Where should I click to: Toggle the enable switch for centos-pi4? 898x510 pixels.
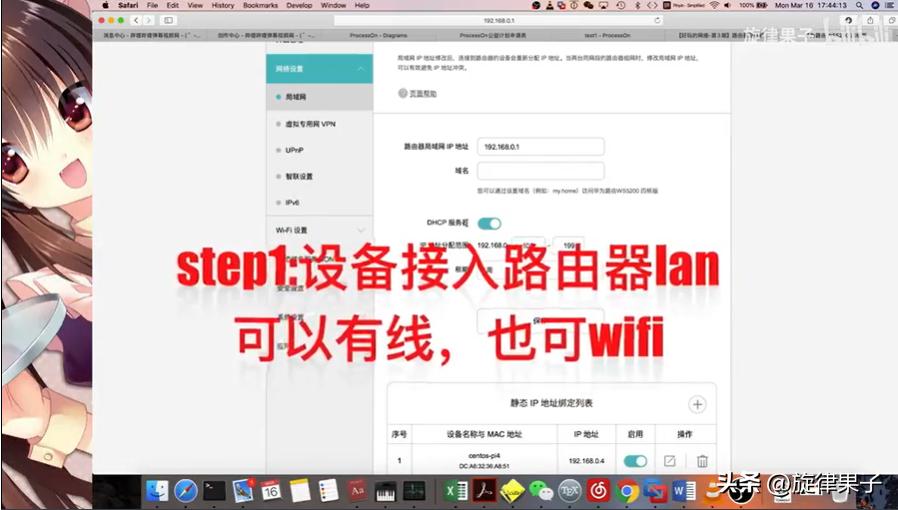635,461
